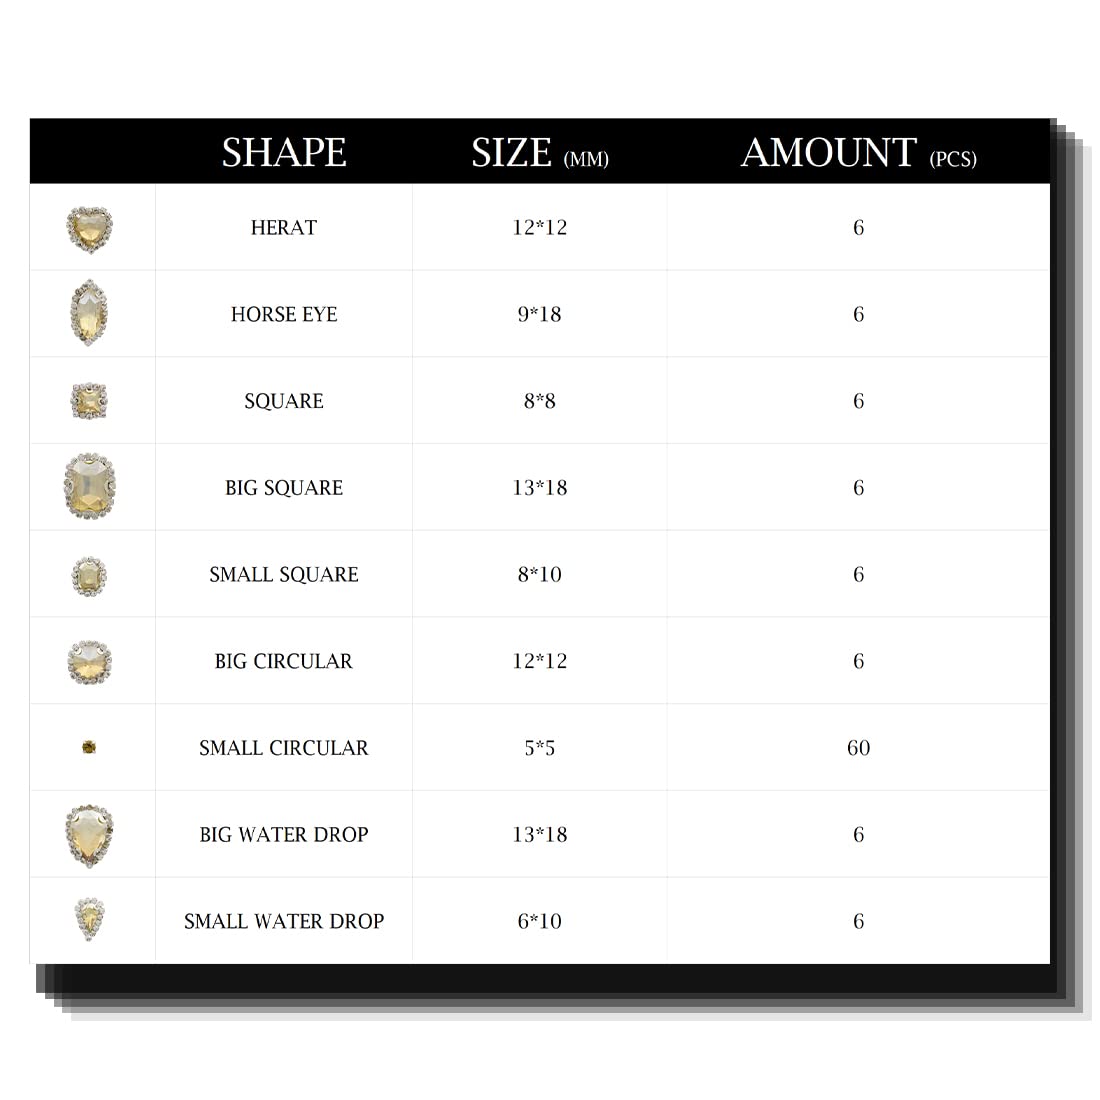1100x1100 pixels.
Task: Select the small square rhinestone image
Action: tap(89, 575)
